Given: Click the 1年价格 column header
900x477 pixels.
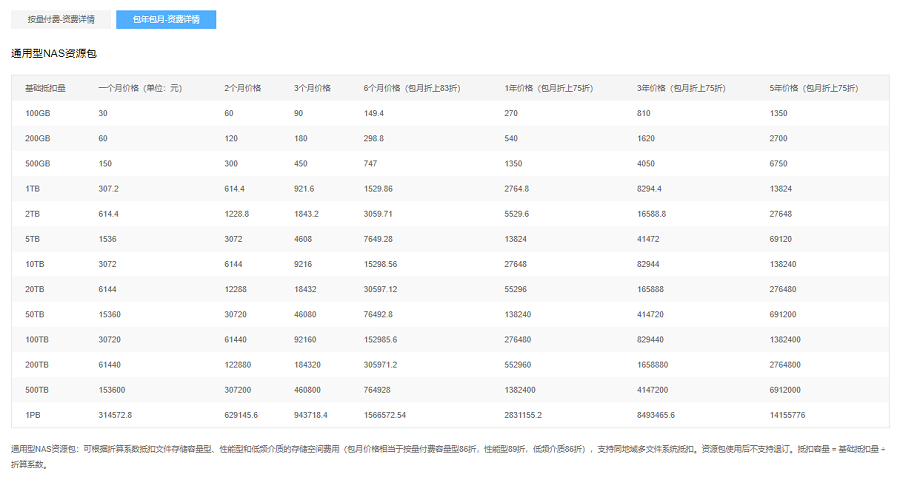Looking at the screenshot, I should tap(548, 88).
